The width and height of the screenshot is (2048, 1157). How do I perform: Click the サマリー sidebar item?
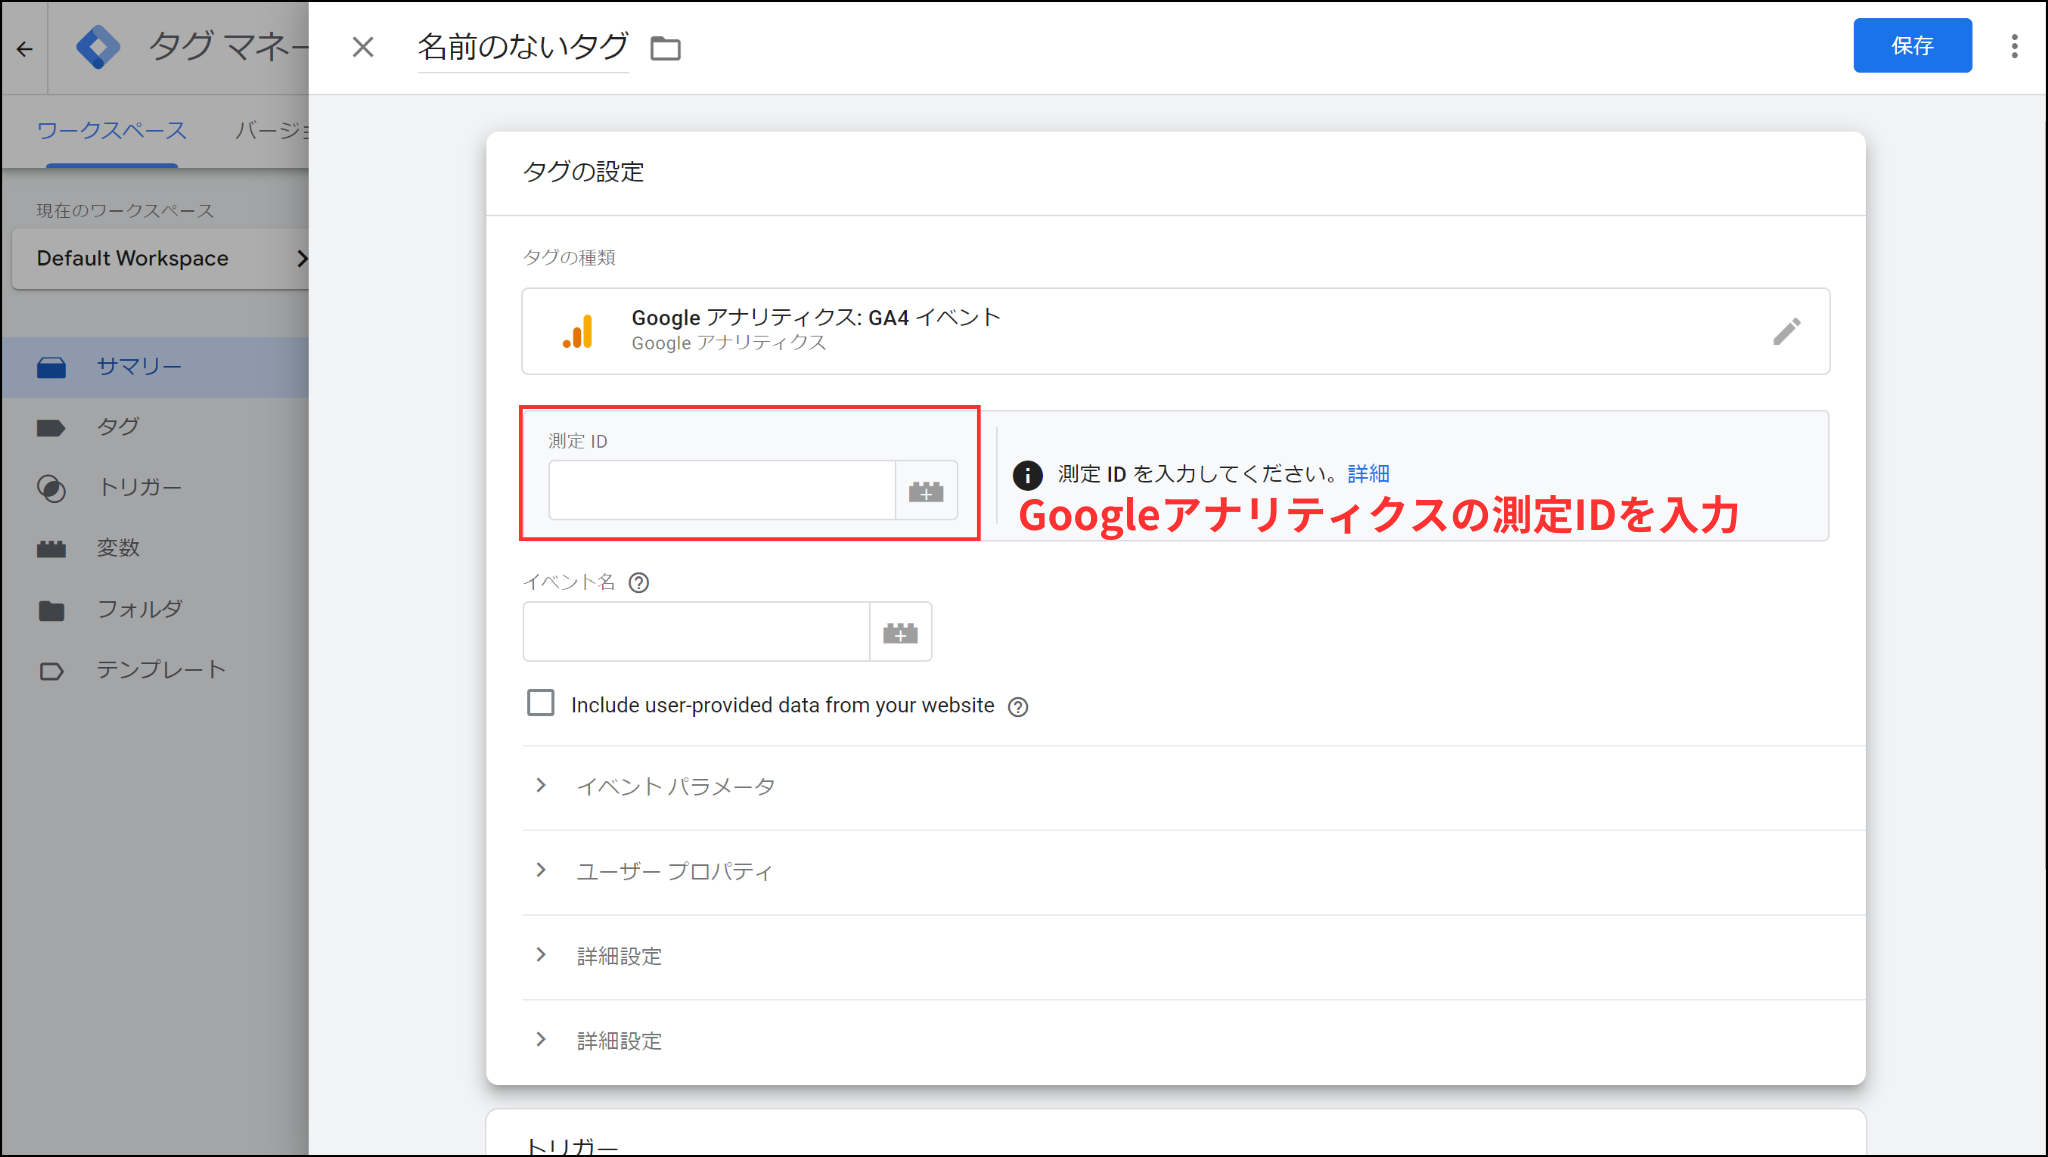156,367
